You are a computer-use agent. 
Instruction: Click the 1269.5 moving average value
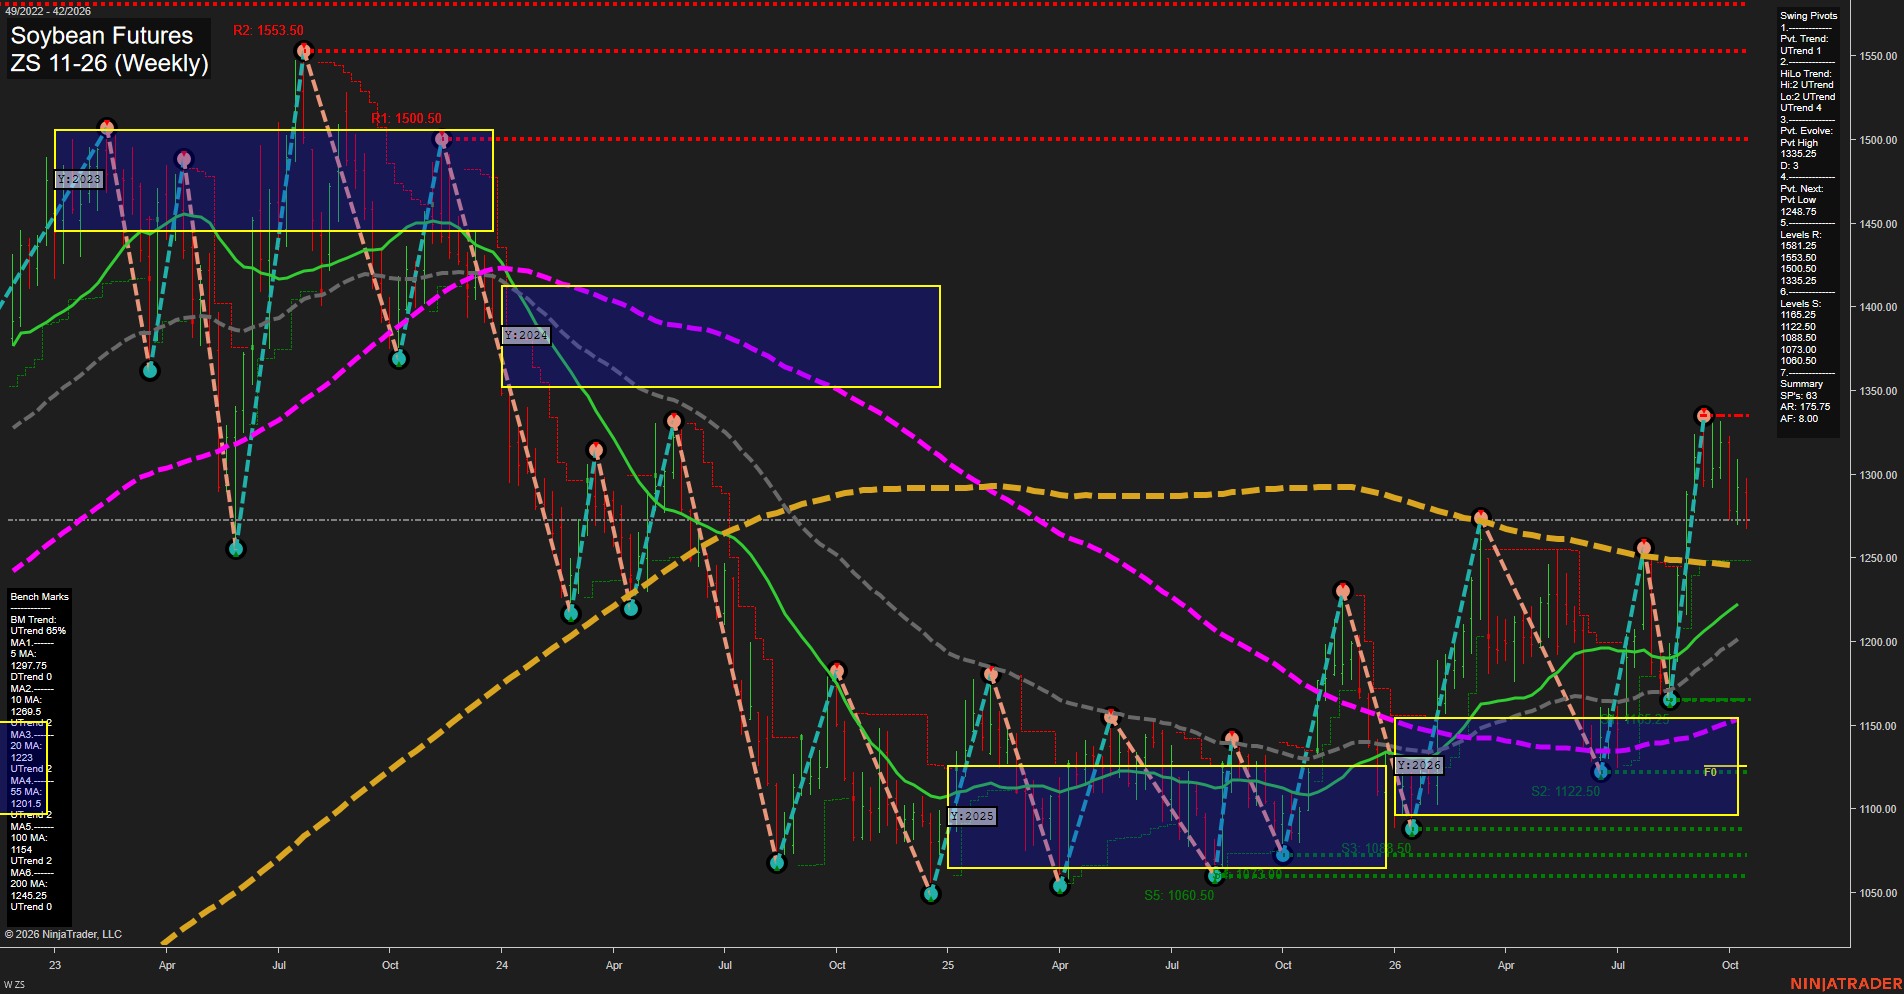pos(26,712)
